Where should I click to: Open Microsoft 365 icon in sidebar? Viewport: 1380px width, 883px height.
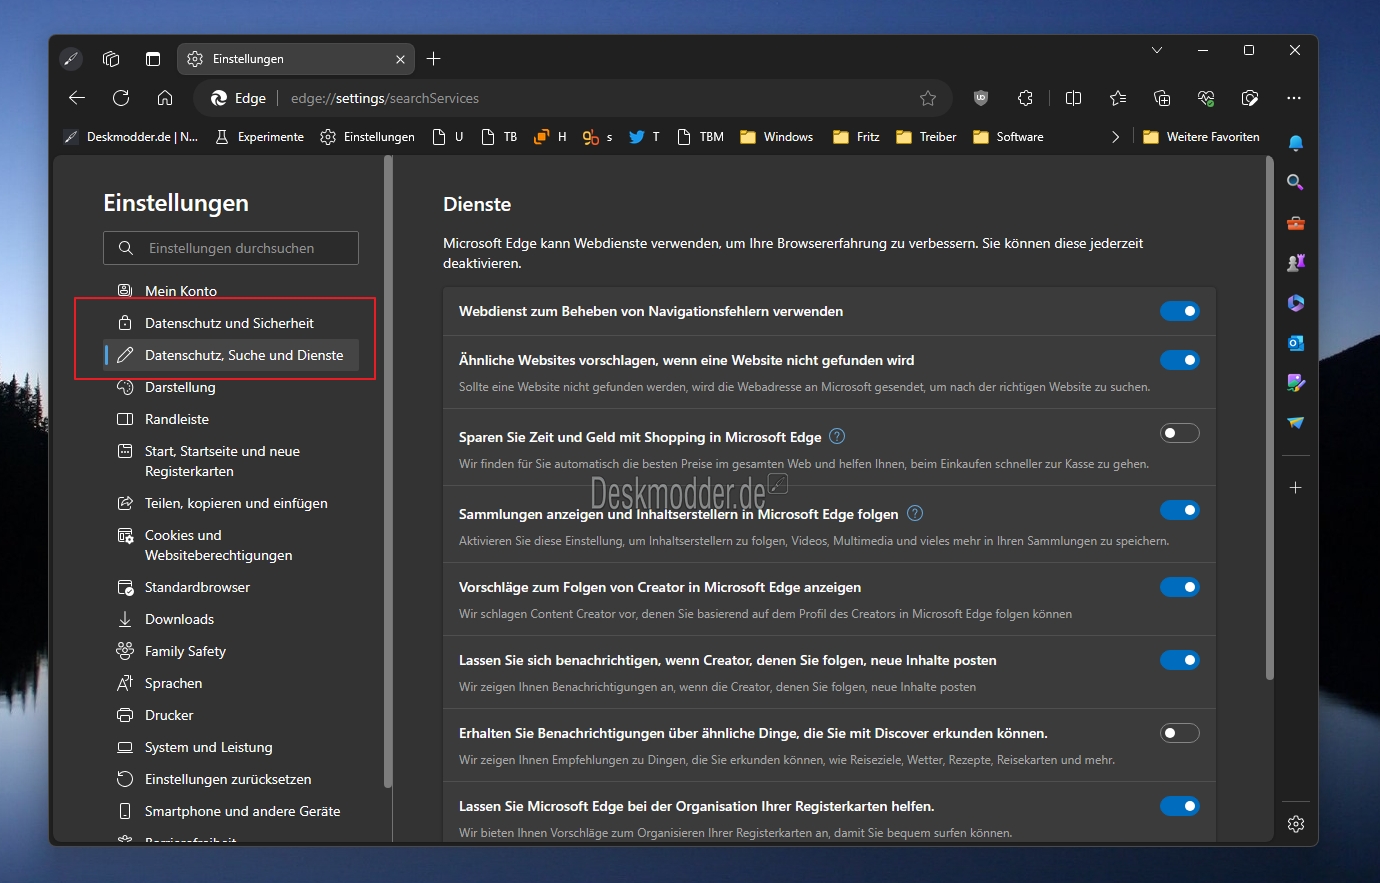[1296, 303]
